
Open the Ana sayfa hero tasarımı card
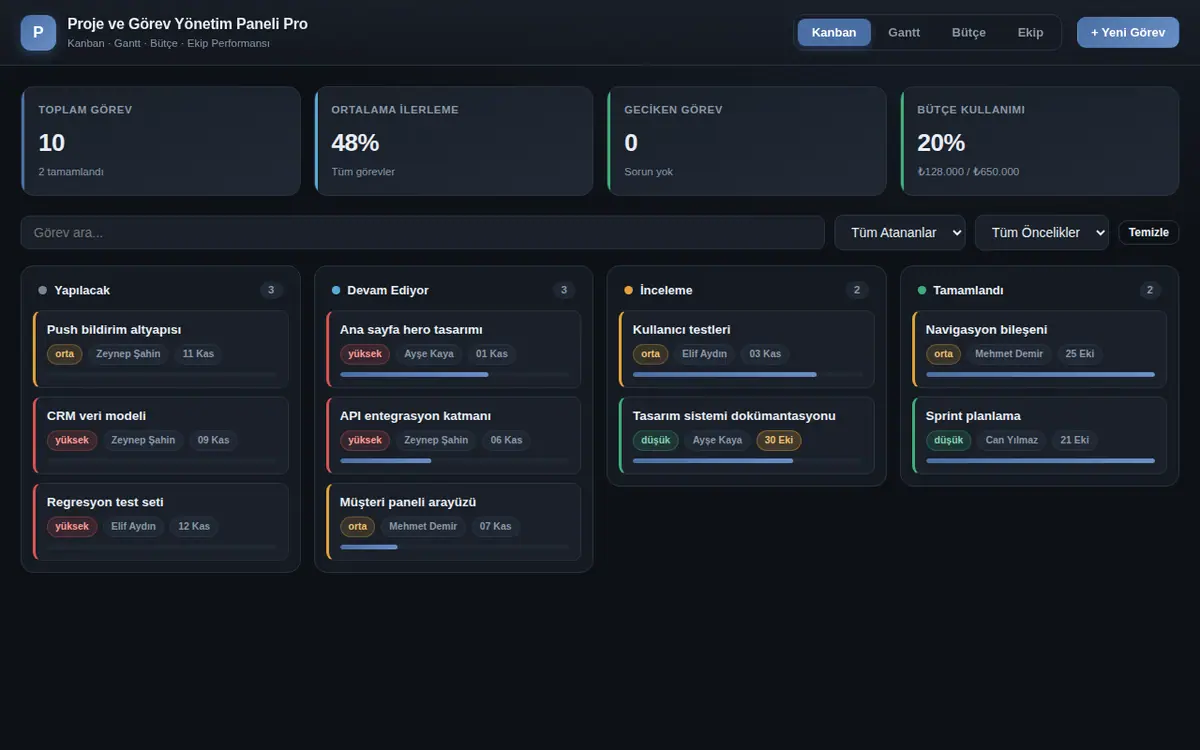pos(454,349)
